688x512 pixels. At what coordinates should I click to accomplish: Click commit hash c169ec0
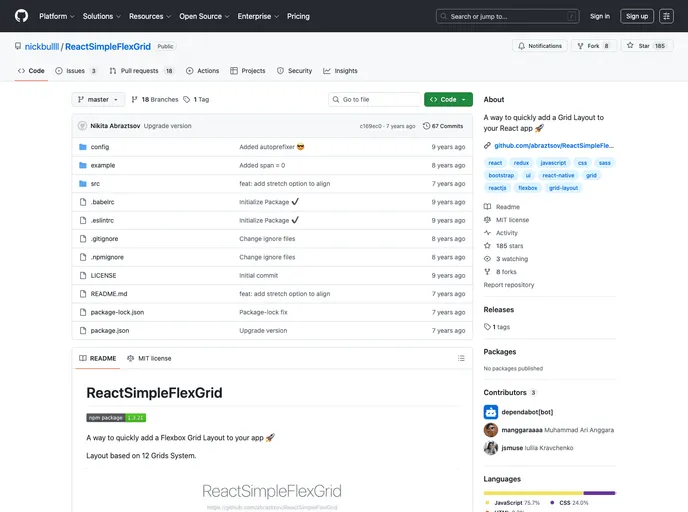pyautogui.click(x=370, y=126)
